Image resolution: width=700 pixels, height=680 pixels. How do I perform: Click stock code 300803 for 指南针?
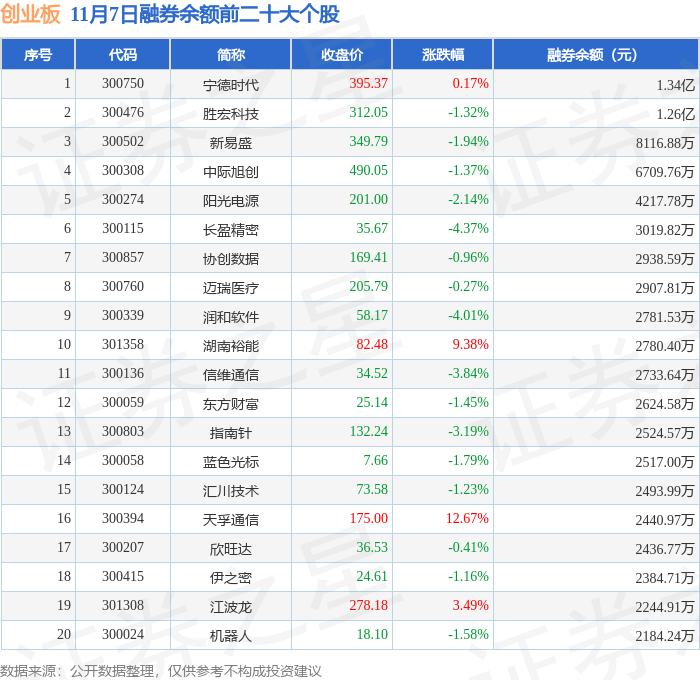point(123,431)
